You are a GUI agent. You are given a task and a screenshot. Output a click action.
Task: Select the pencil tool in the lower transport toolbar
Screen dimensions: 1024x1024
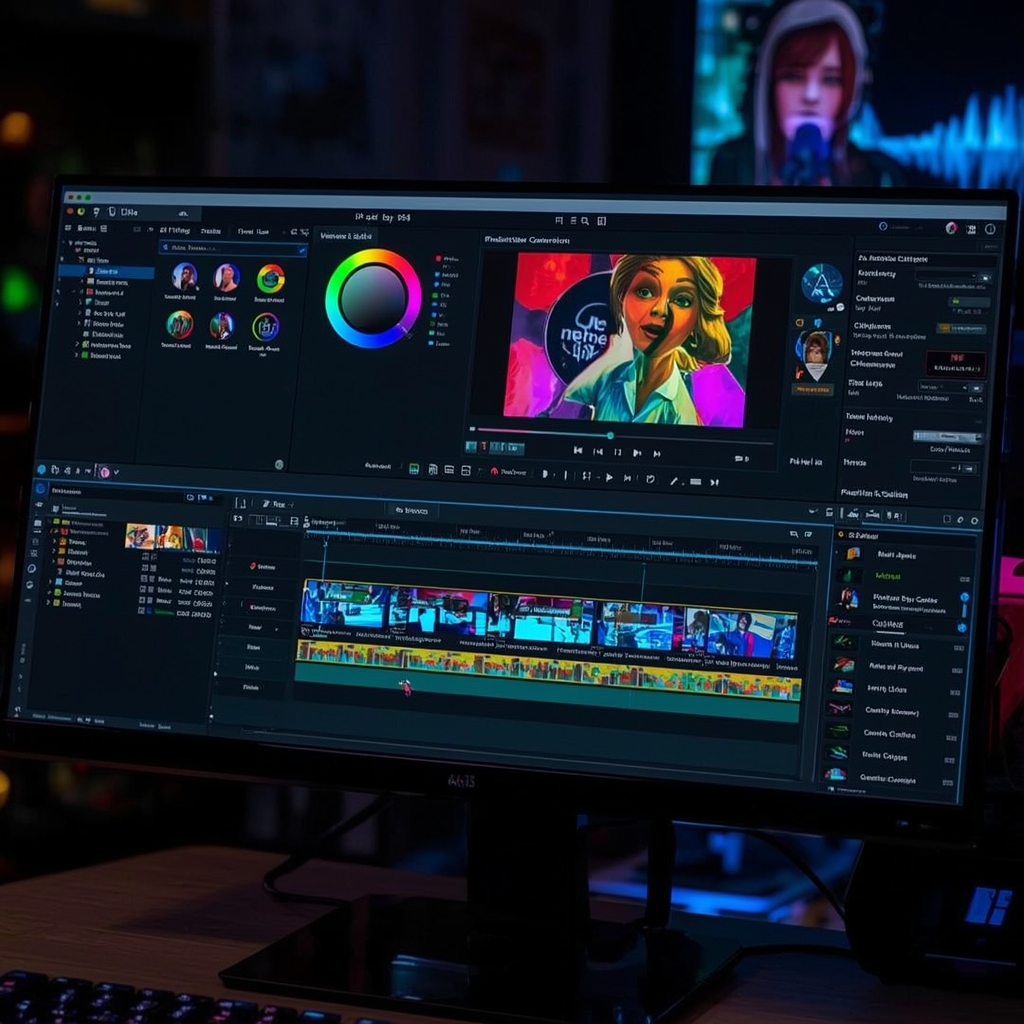pos(673,481)
